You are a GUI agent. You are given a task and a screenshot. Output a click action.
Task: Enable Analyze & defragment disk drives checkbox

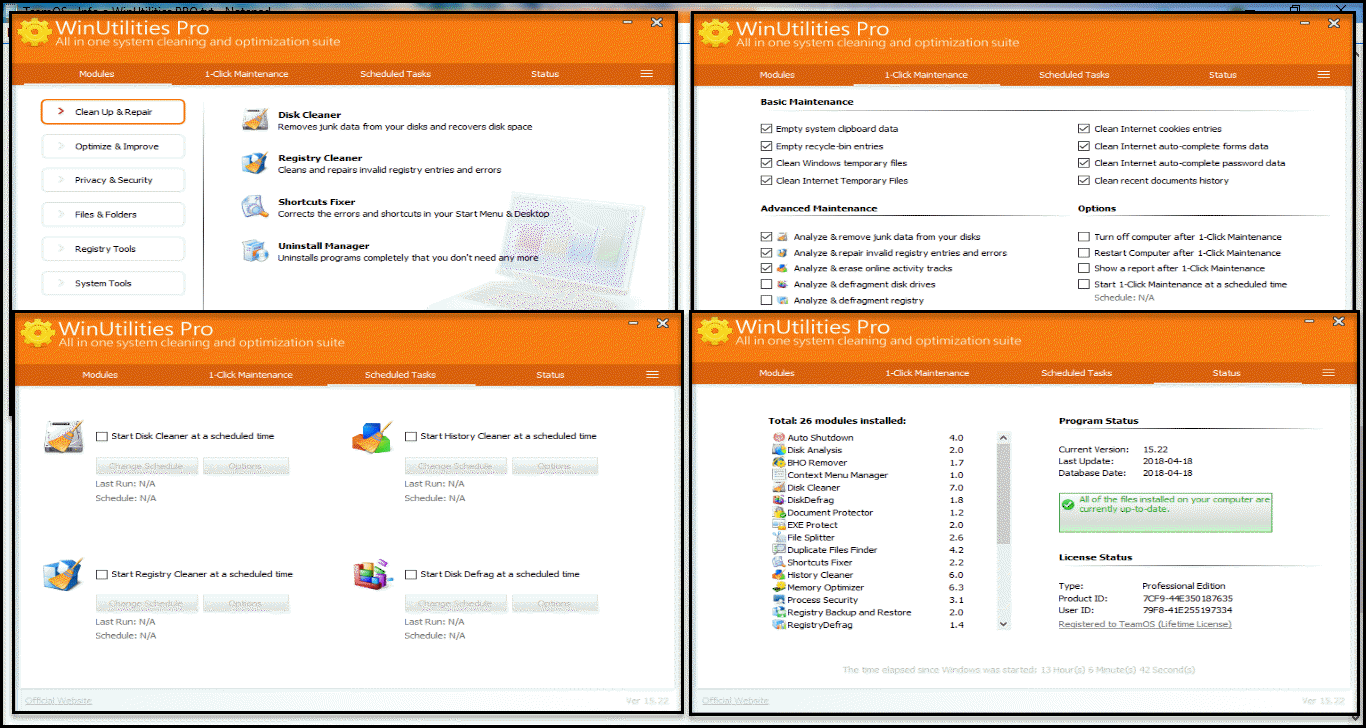[766, 285]
